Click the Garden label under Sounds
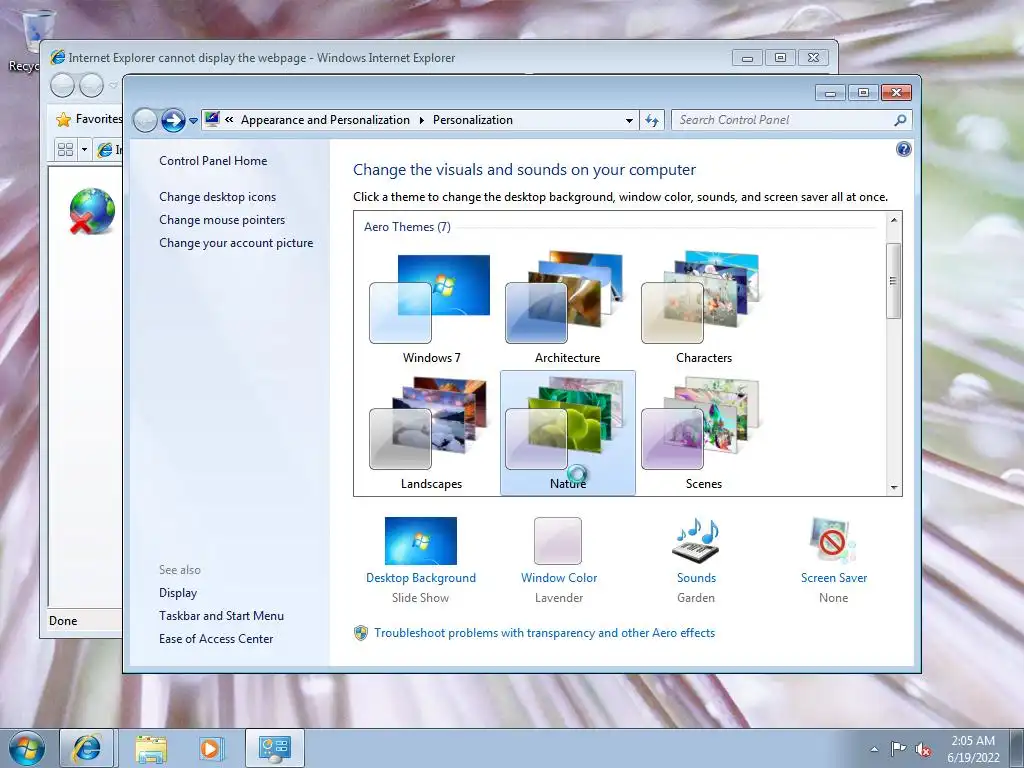The height and width of the screenshot is (768, 1024). (x=696, y=598)
